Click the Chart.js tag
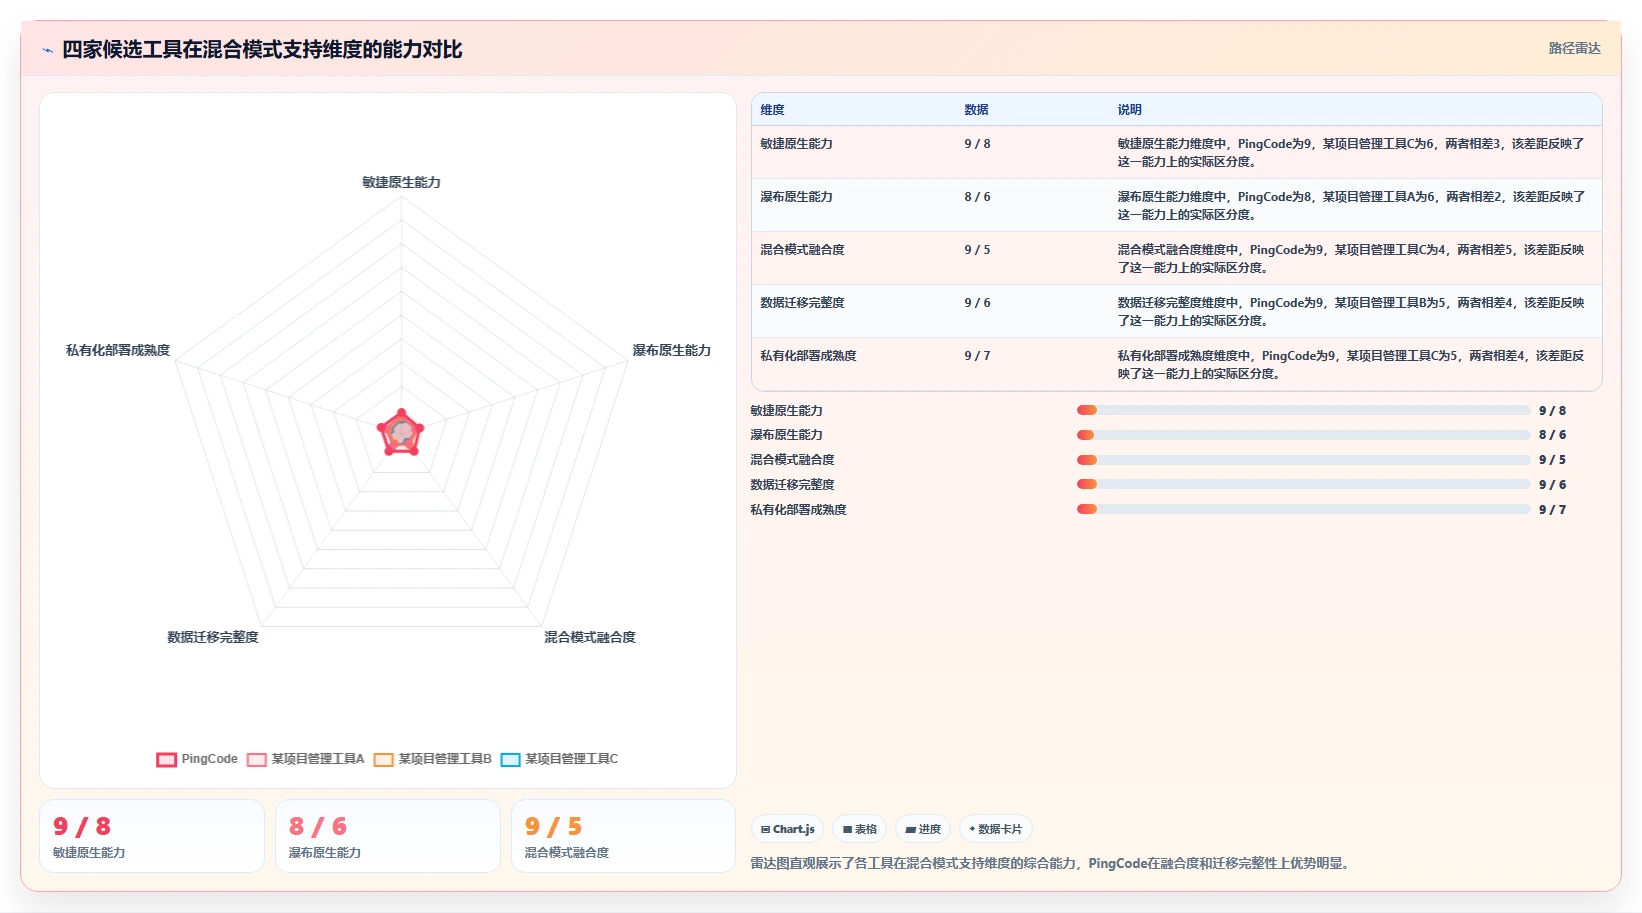 787,829
